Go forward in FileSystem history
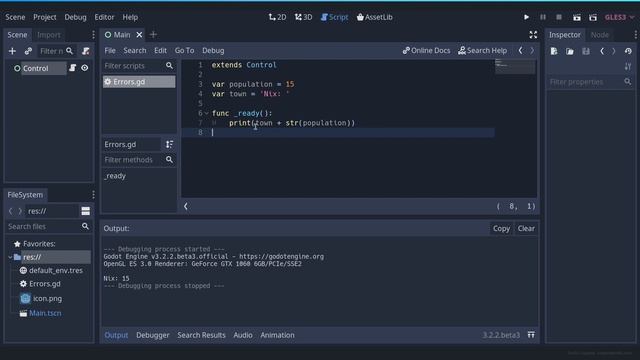 point(20,211)
